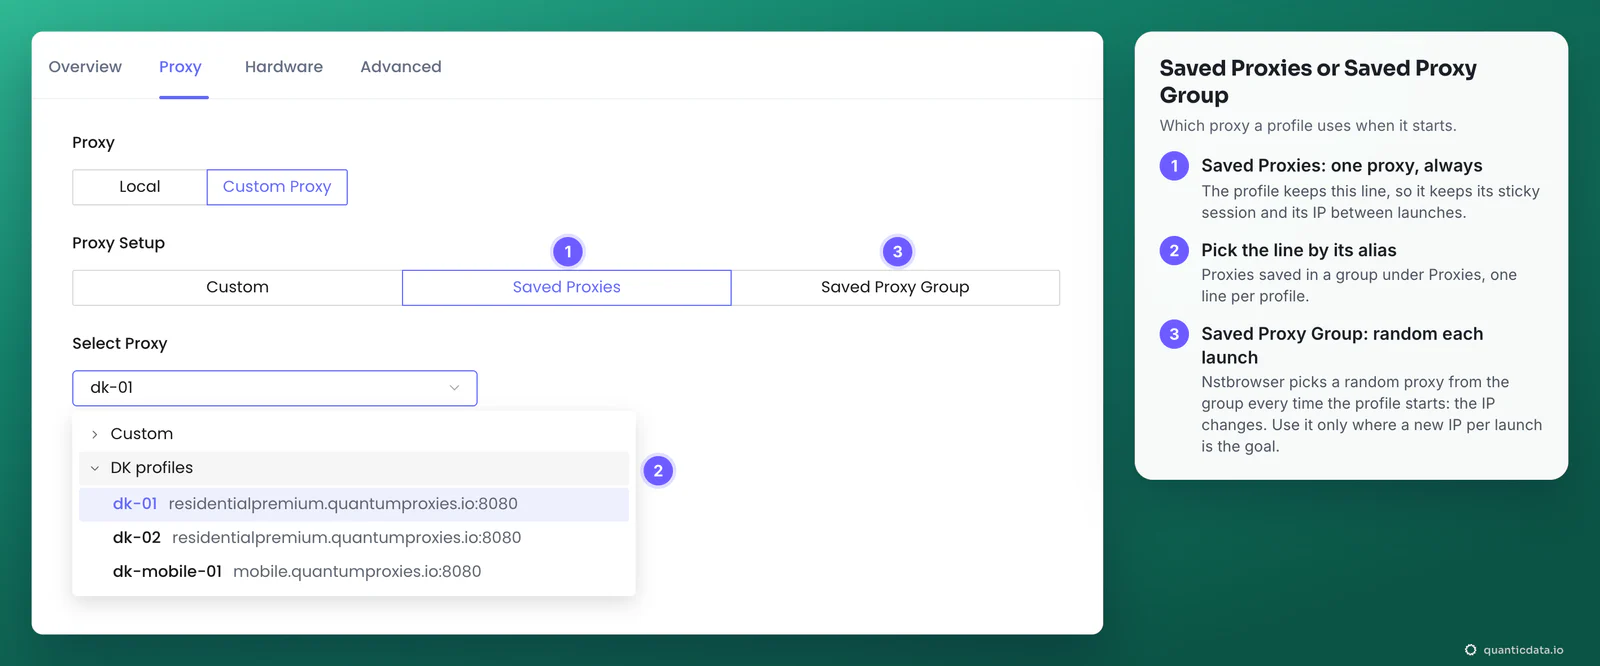Click 'Saved Proxy Group: random each launch' heading
1600x666 pixels.
click(x=1342, y=346)
